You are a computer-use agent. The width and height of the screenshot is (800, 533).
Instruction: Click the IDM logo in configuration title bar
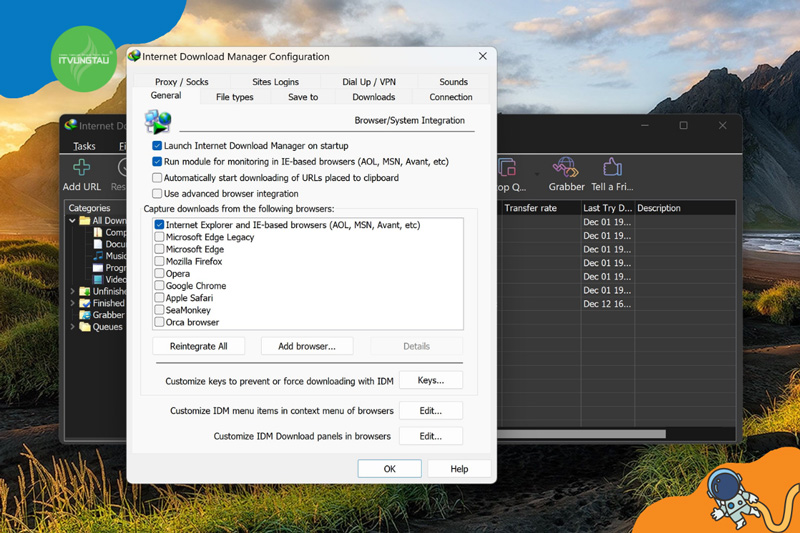(134, 56)
